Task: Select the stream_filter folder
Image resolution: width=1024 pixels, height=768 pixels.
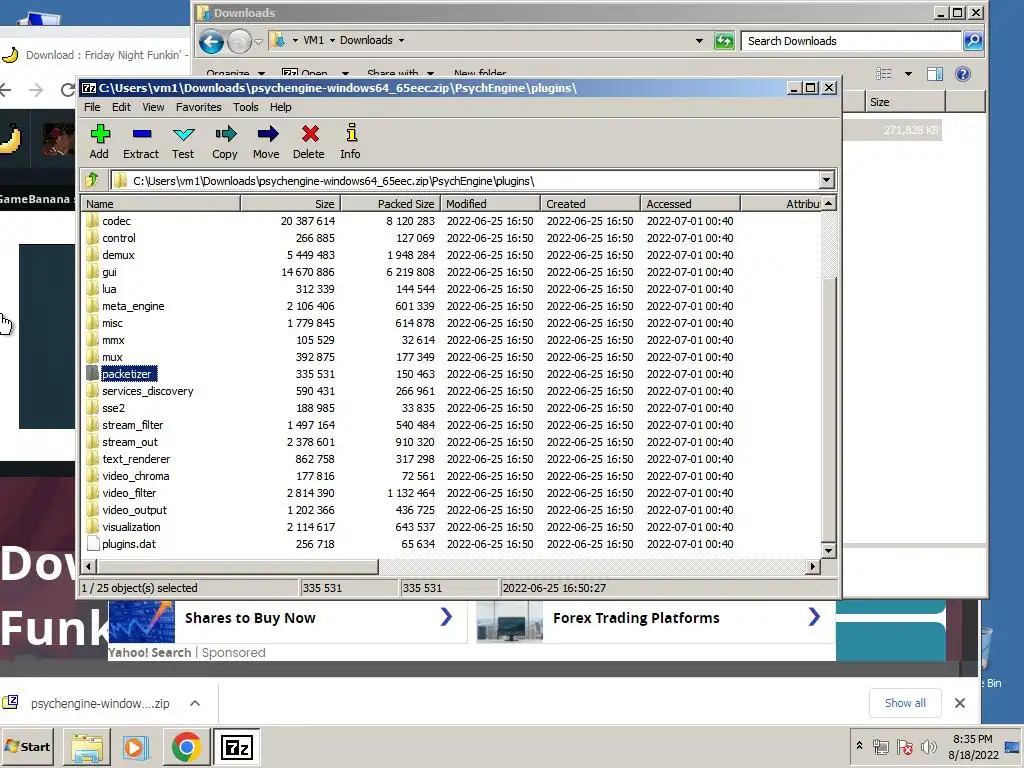Action: coord(133,424)
